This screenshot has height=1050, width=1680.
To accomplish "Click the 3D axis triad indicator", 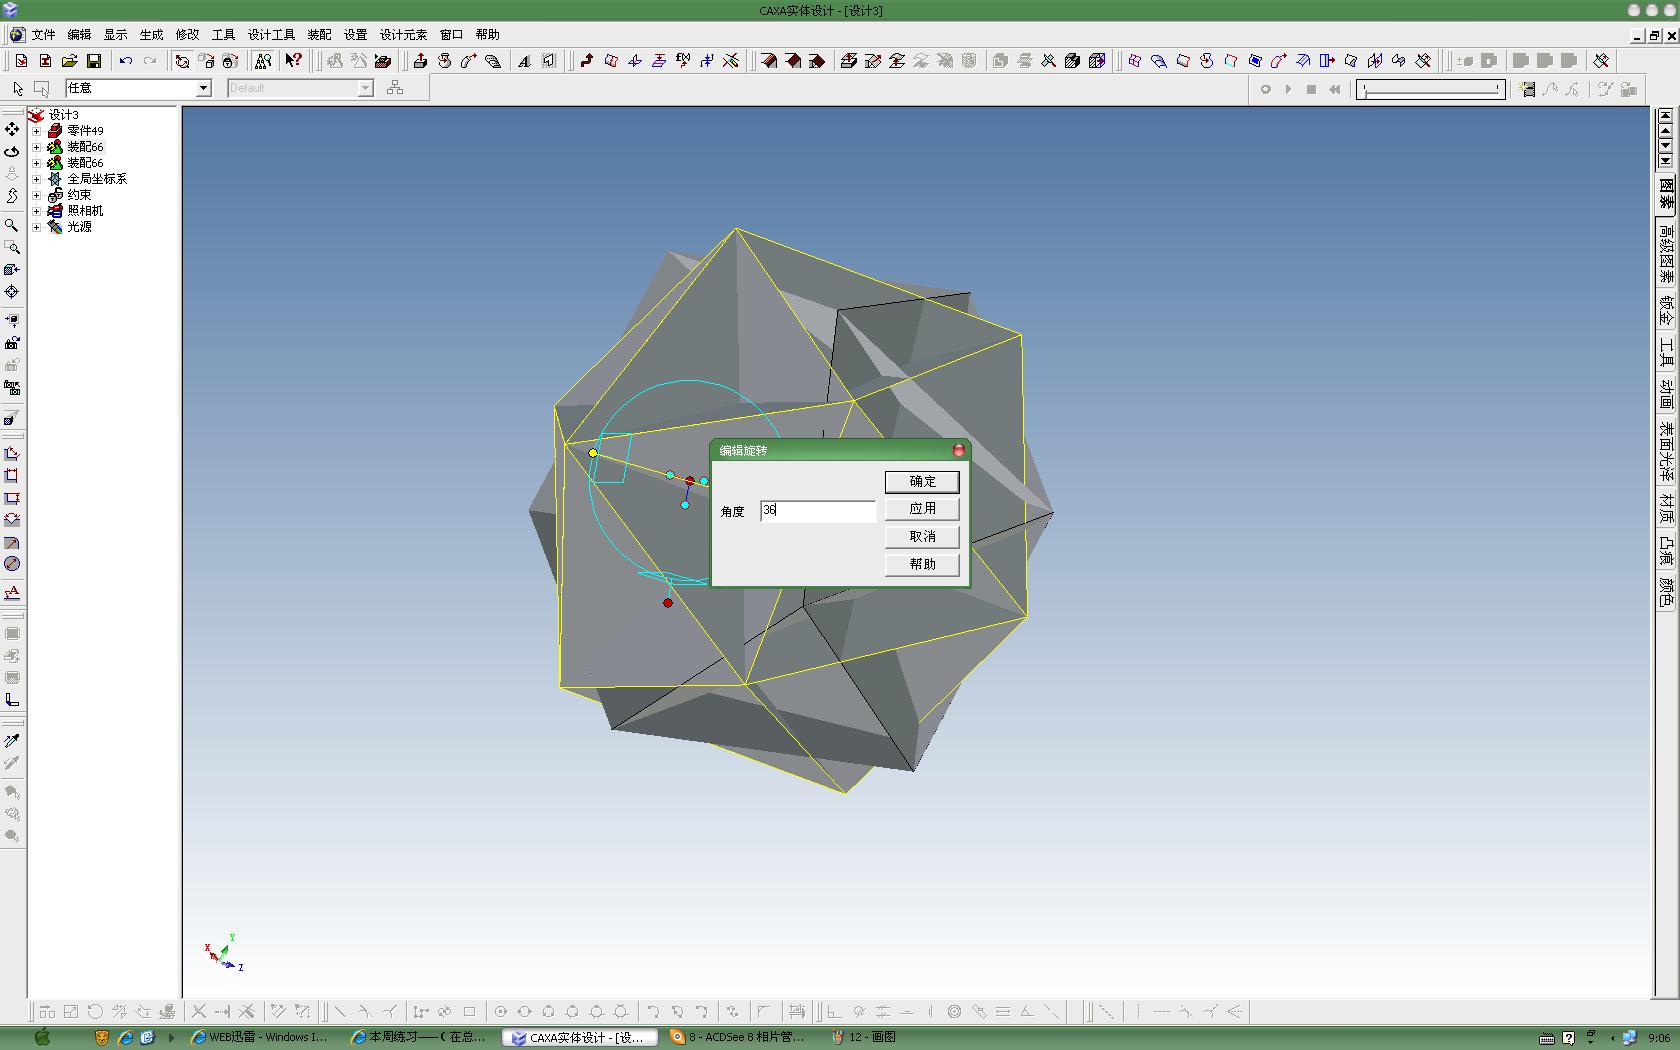I will (224, 953).
